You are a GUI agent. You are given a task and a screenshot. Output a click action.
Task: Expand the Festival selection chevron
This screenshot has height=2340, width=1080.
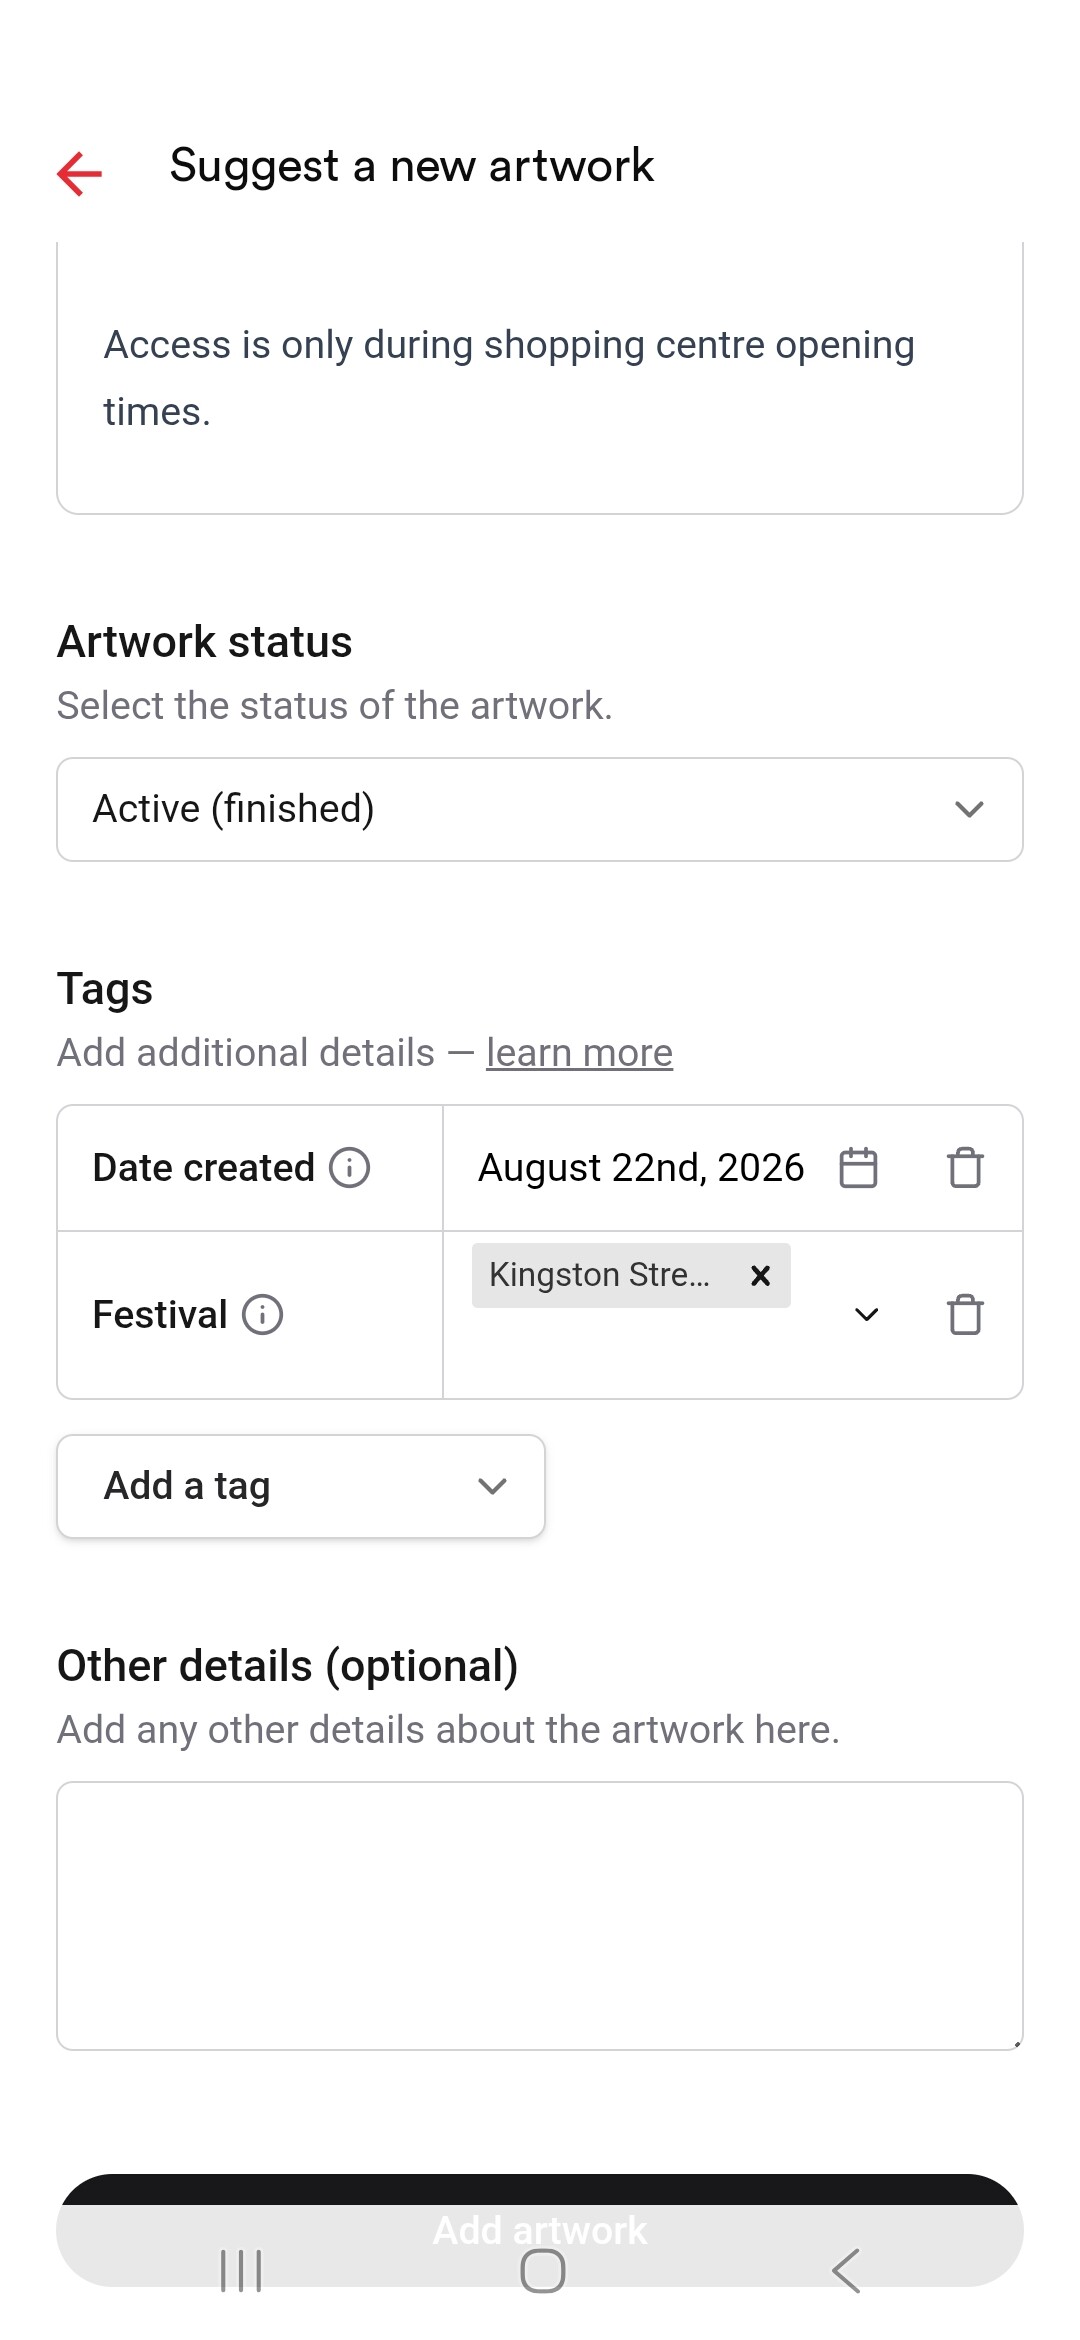(867, 1314)
